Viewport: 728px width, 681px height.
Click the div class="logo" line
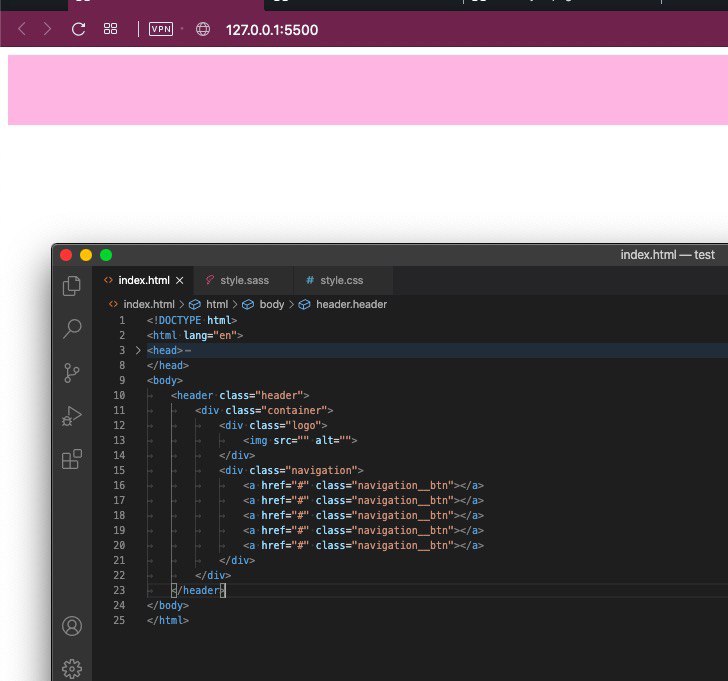coord(273,425)
